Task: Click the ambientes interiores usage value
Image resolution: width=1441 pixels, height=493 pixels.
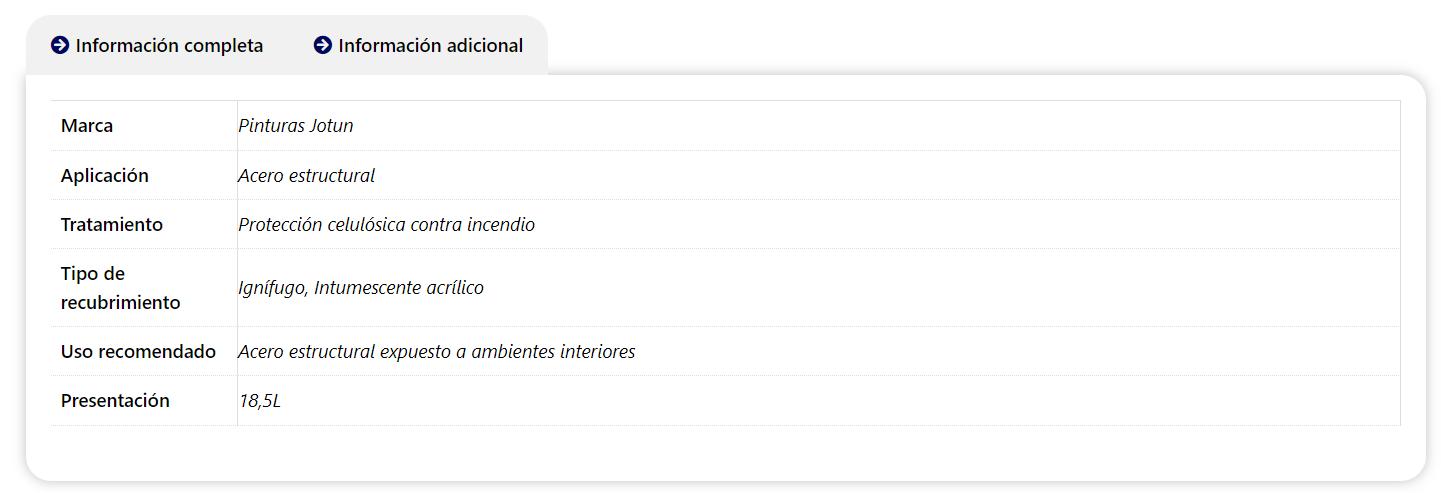Action: [436, 352]
